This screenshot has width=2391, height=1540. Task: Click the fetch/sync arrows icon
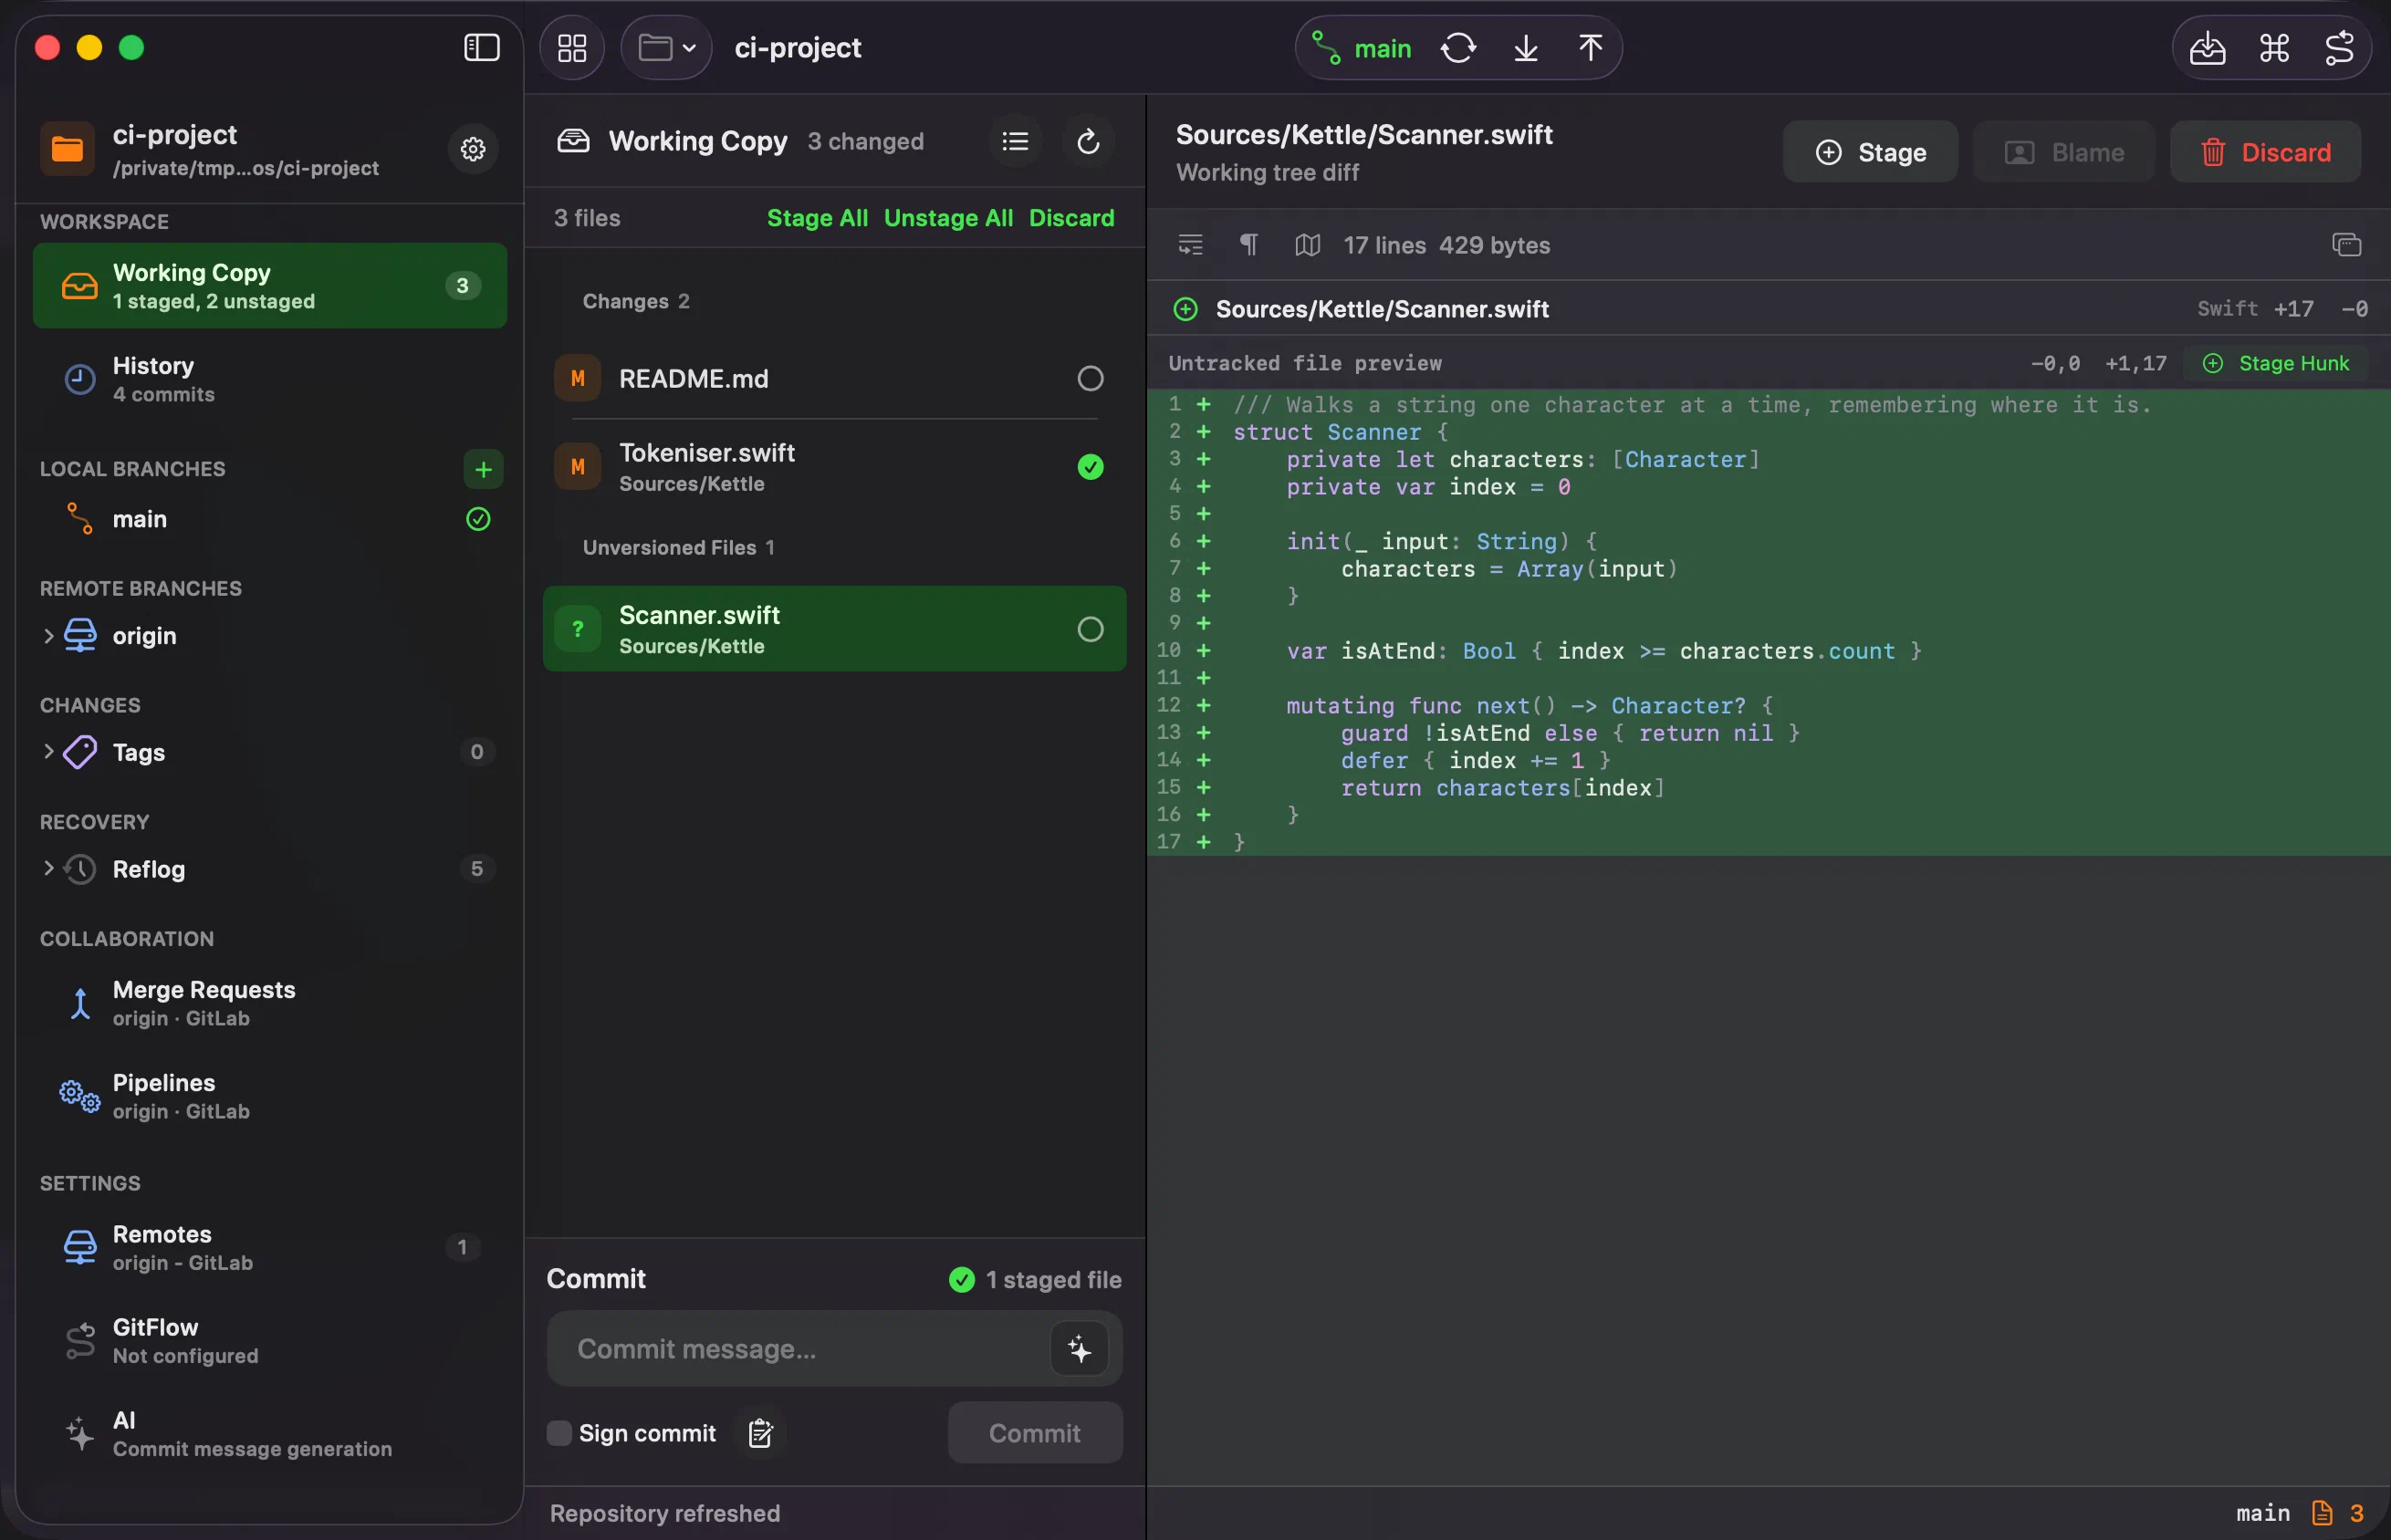(x=1458, y=48)
